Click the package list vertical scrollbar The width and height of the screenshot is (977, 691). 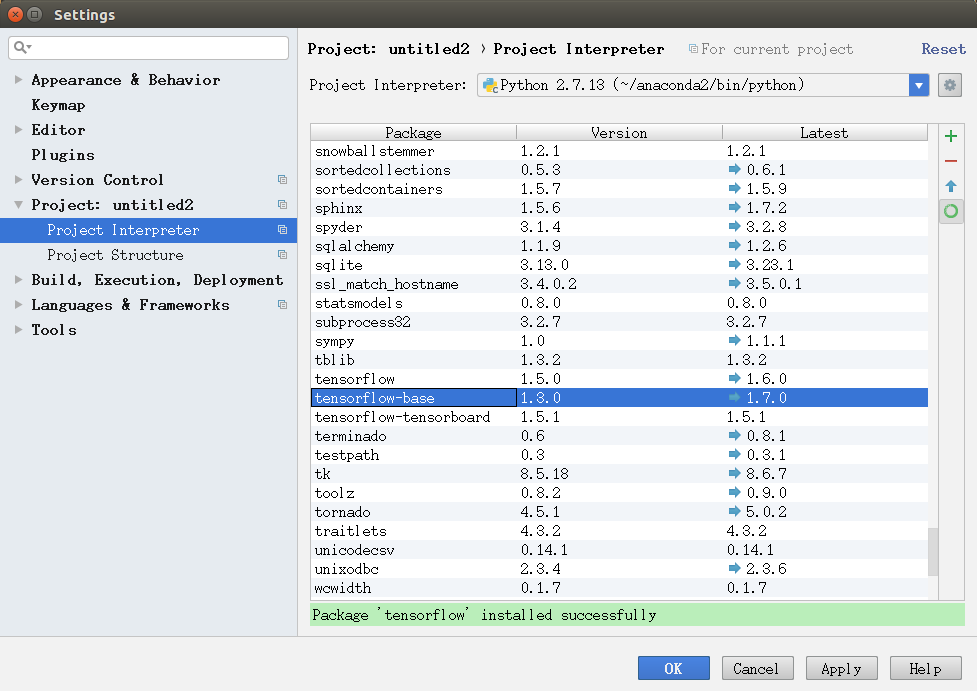tap(933, 552)
